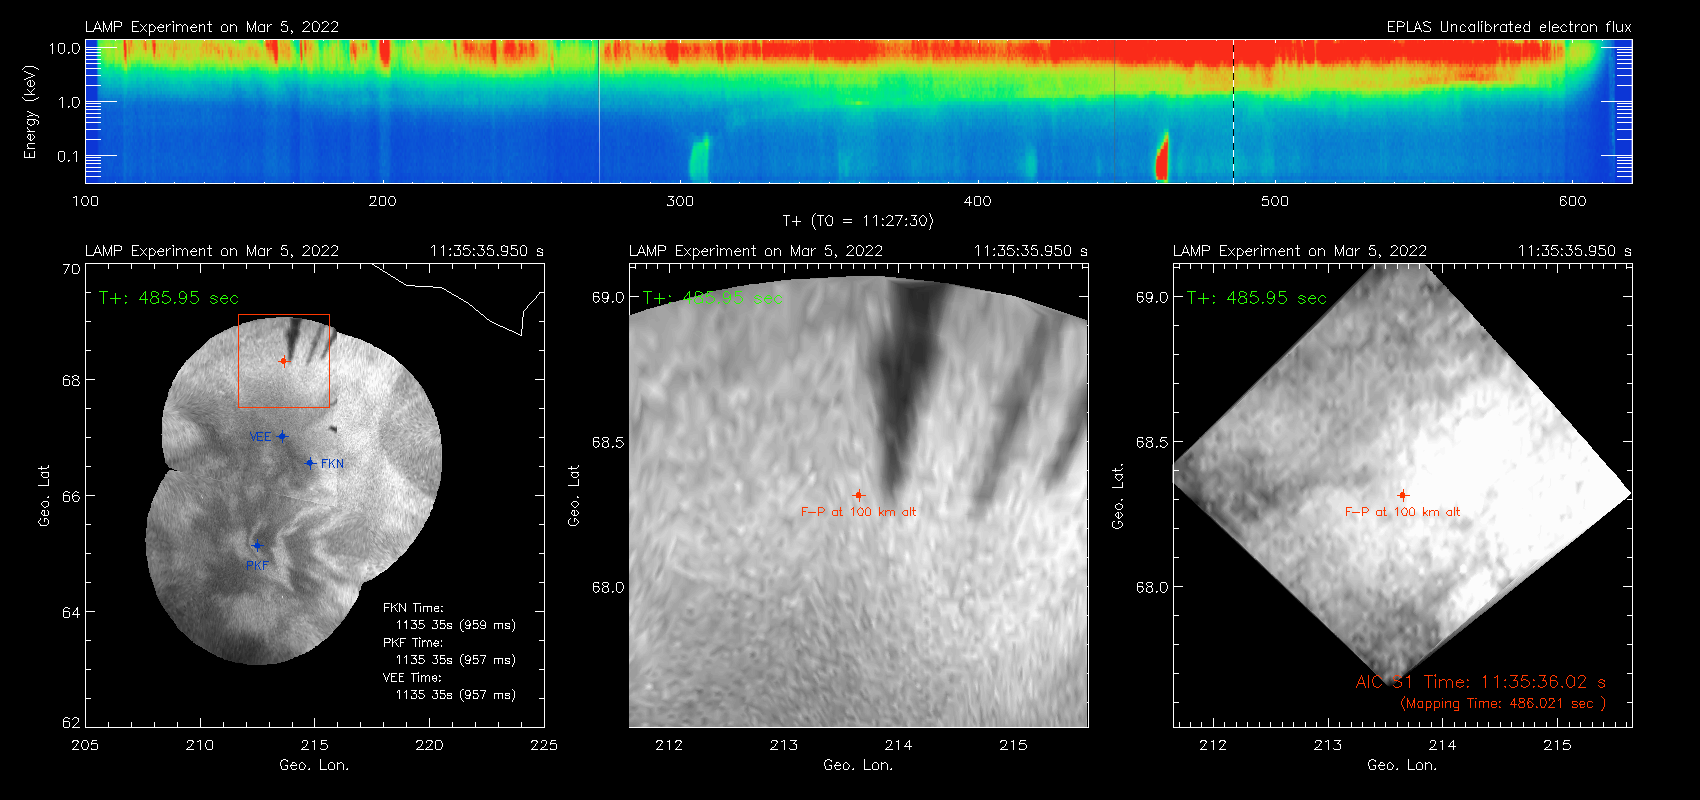Click 'F-P at 100 km alt' label in middle panel
The height and width of the screenshot is (800, 1700).
(858, 512)
